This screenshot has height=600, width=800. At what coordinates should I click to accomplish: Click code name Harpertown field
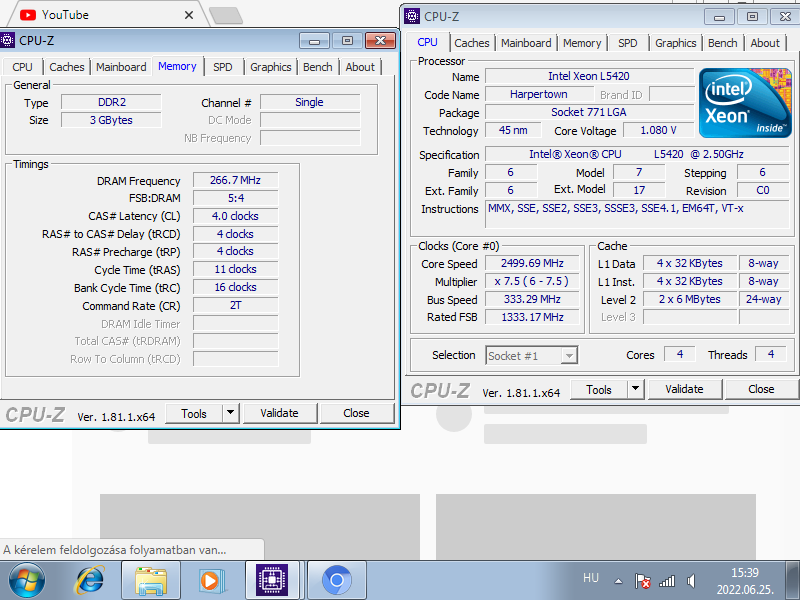pos(539,94)
